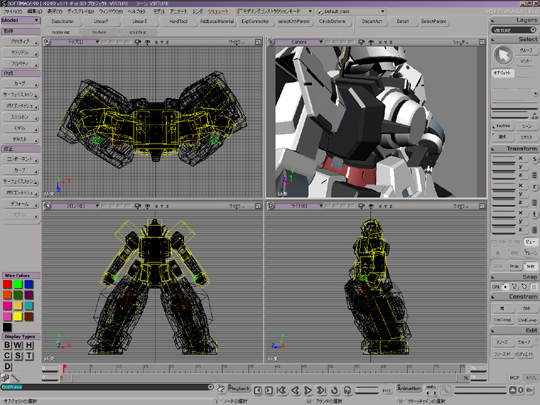Set display type C in Display Types
Screen dimensions: 540x405
(7, 356)
